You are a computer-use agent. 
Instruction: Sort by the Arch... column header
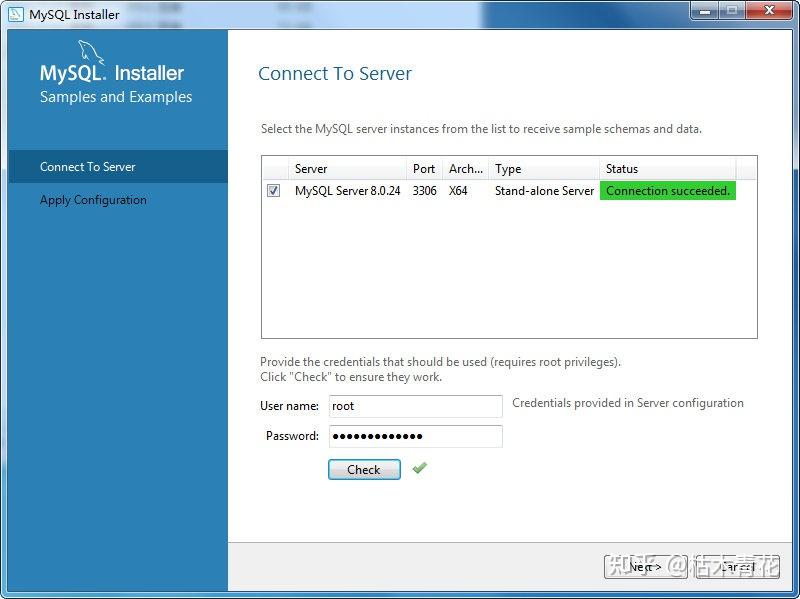point(465,168)
